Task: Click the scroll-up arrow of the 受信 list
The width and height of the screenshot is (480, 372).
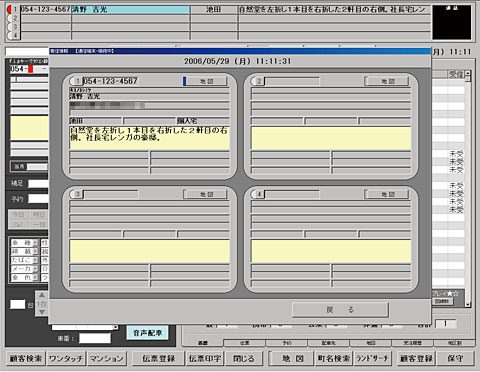Action: click(x=468, y=73)
